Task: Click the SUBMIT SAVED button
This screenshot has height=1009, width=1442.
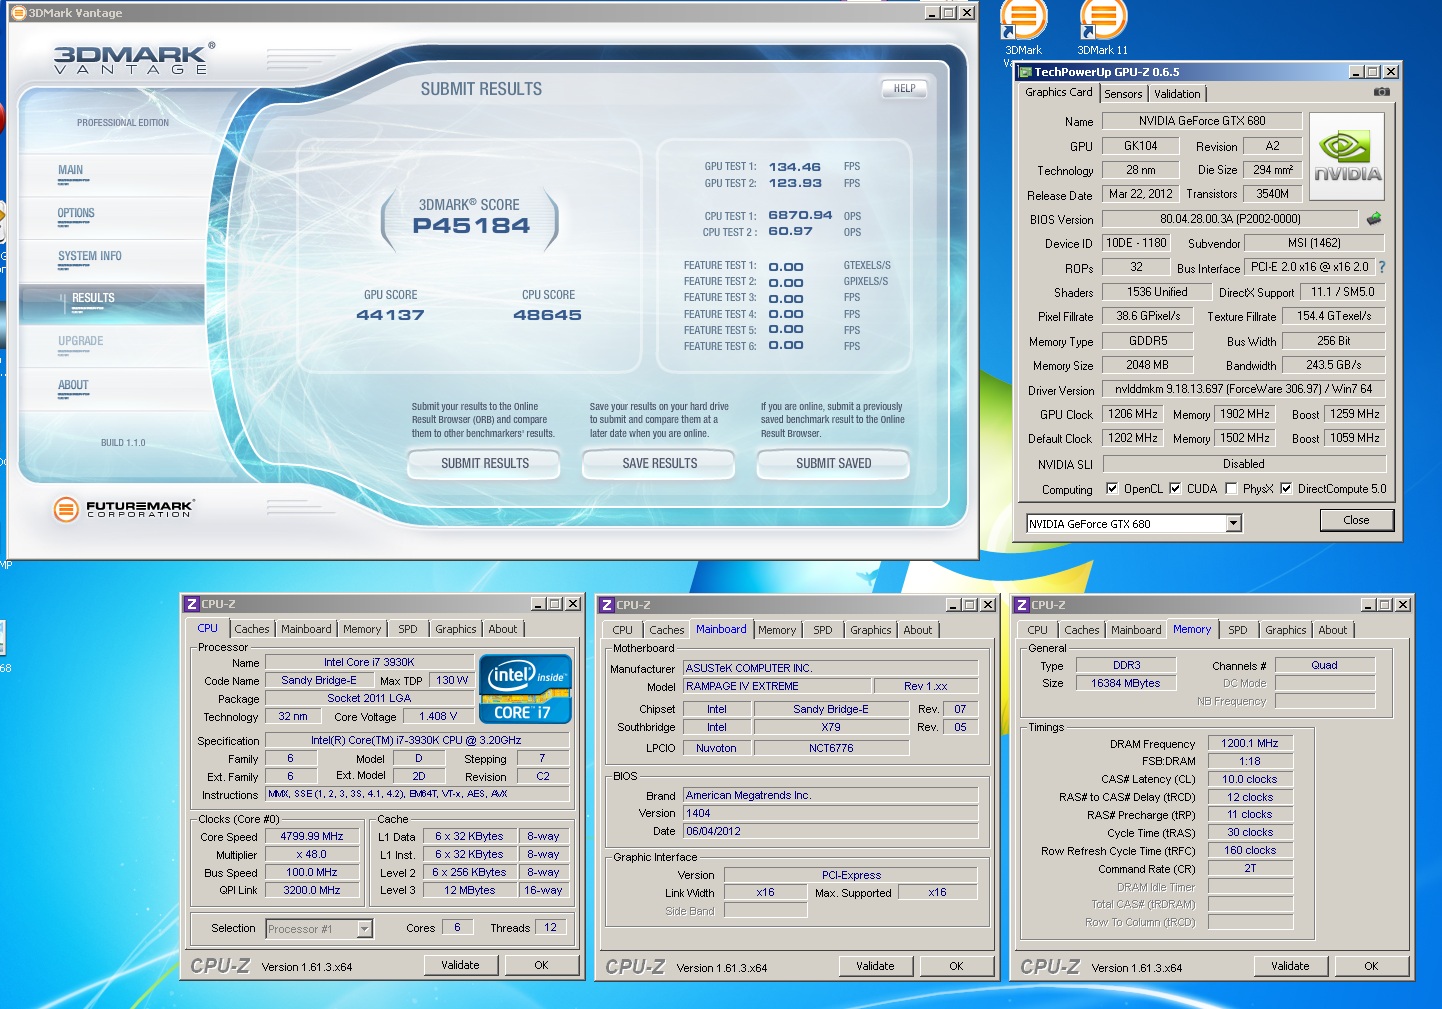Action: (834, 464)
